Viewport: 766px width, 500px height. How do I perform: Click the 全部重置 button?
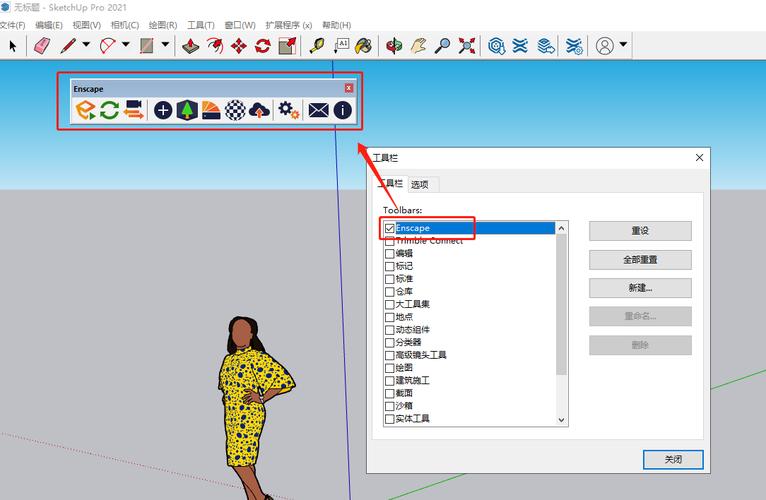(x=640, y=260)
